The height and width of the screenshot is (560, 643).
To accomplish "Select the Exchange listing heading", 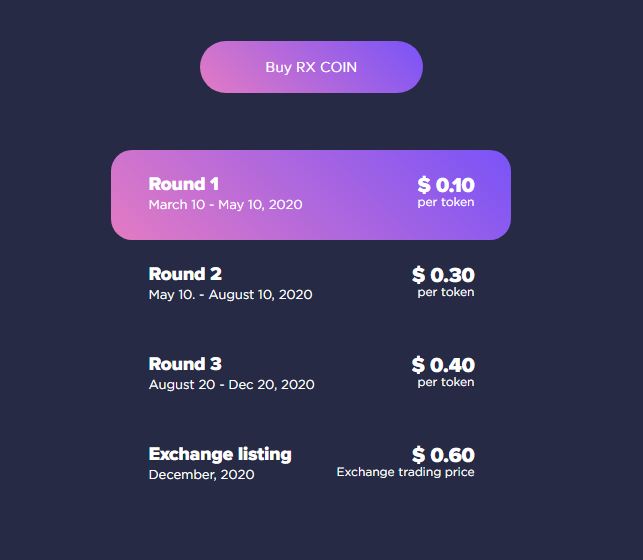I will point(220,454).
